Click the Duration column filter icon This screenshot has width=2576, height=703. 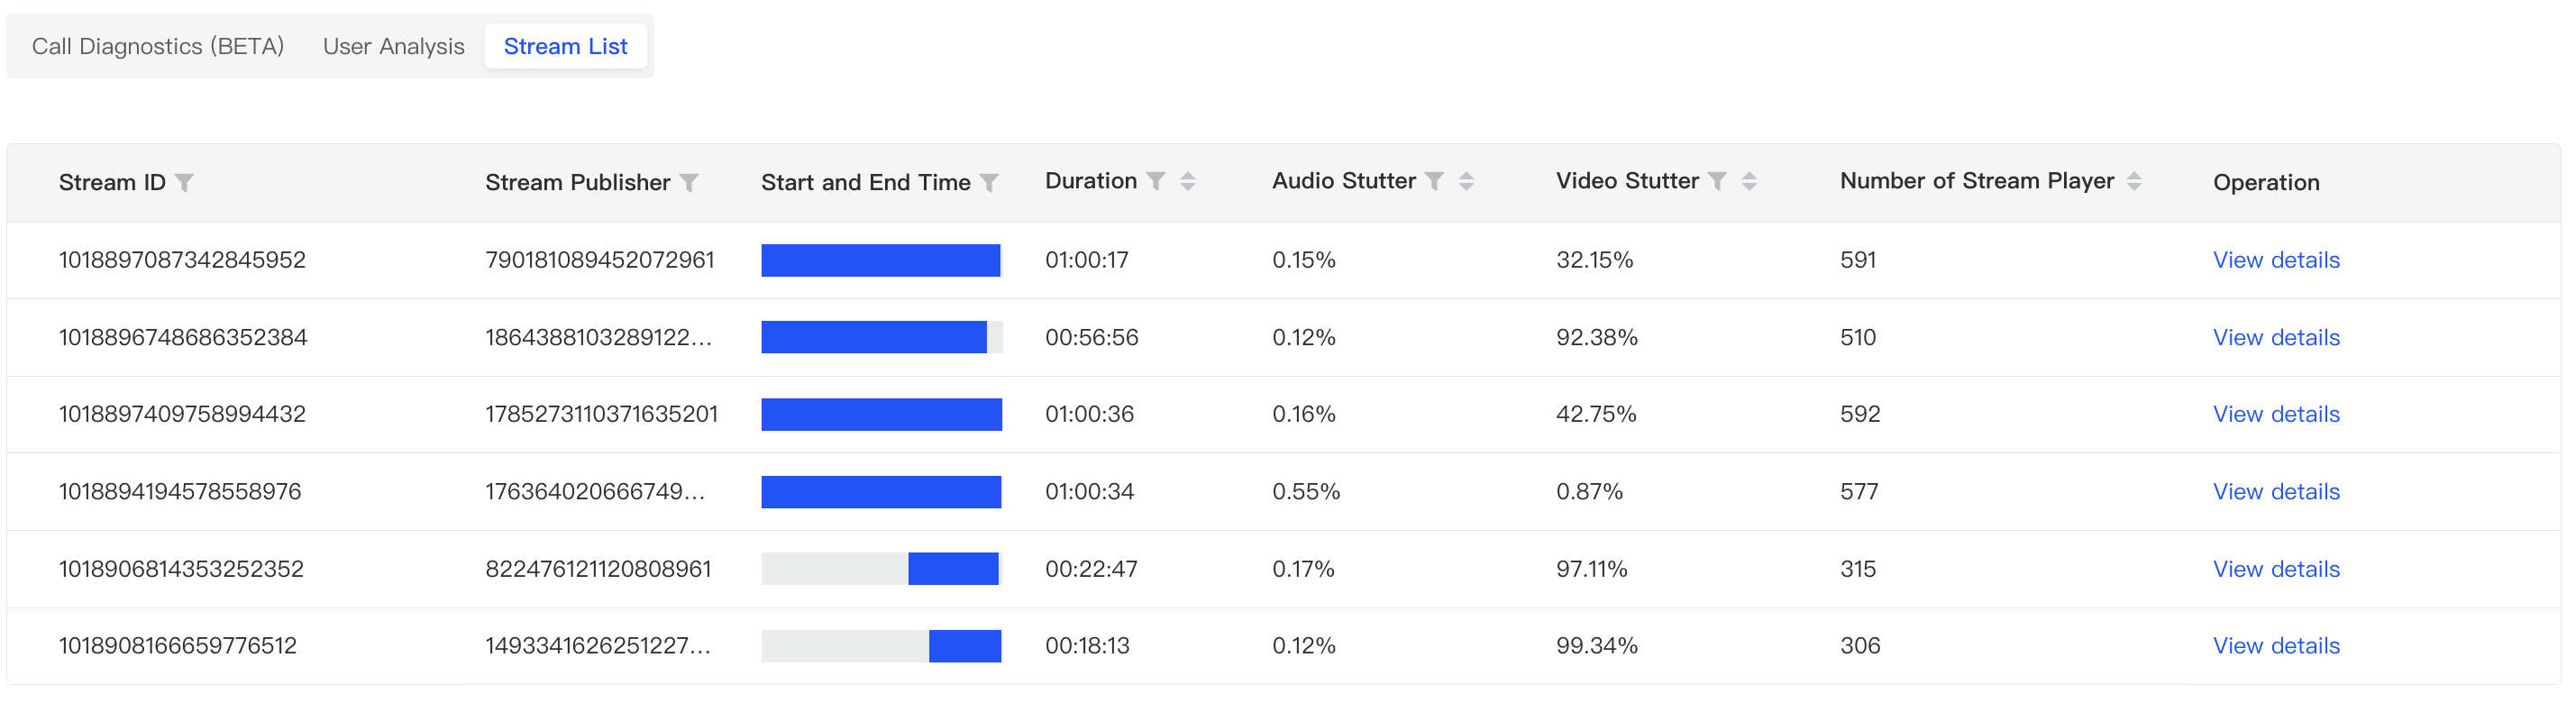(1155, 181)
